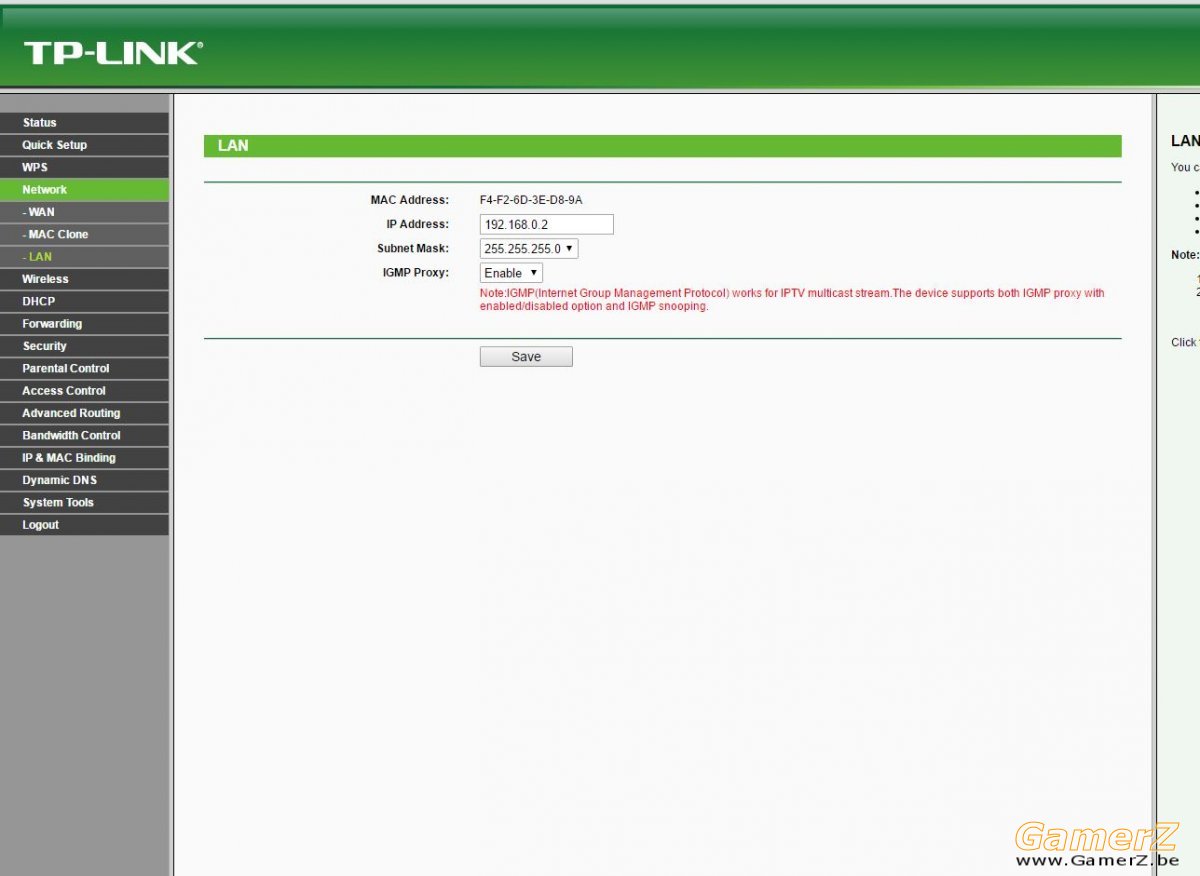Click the MAC Address label

tap(410, 200)
